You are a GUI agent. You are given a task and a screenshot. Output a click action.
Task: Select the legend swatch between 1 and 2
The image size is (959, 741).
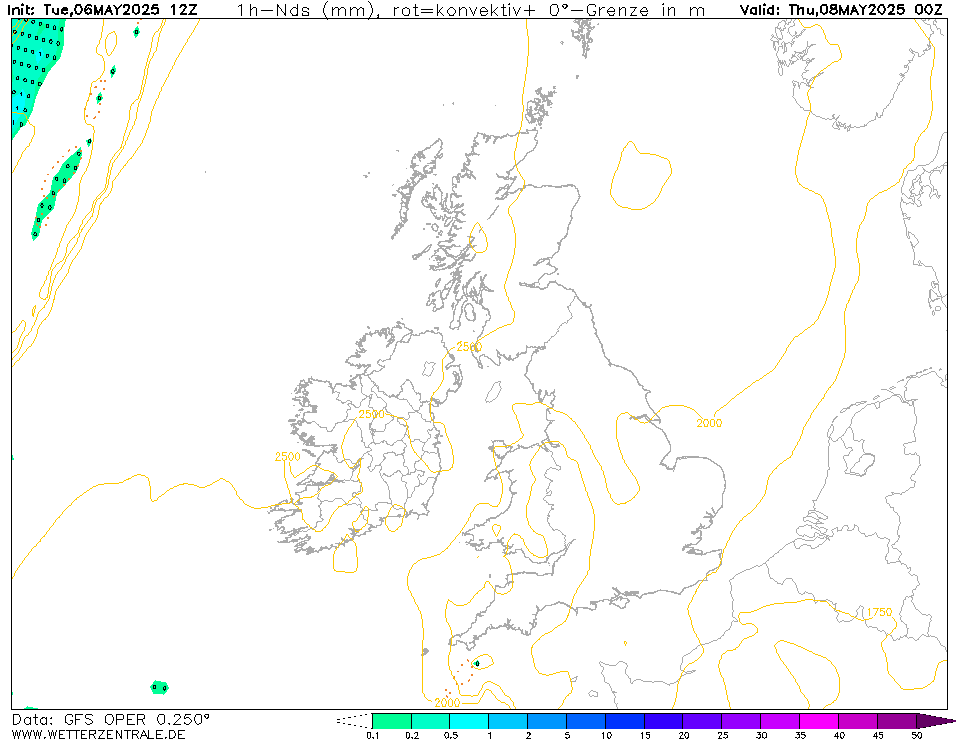(x=508, y=721)
